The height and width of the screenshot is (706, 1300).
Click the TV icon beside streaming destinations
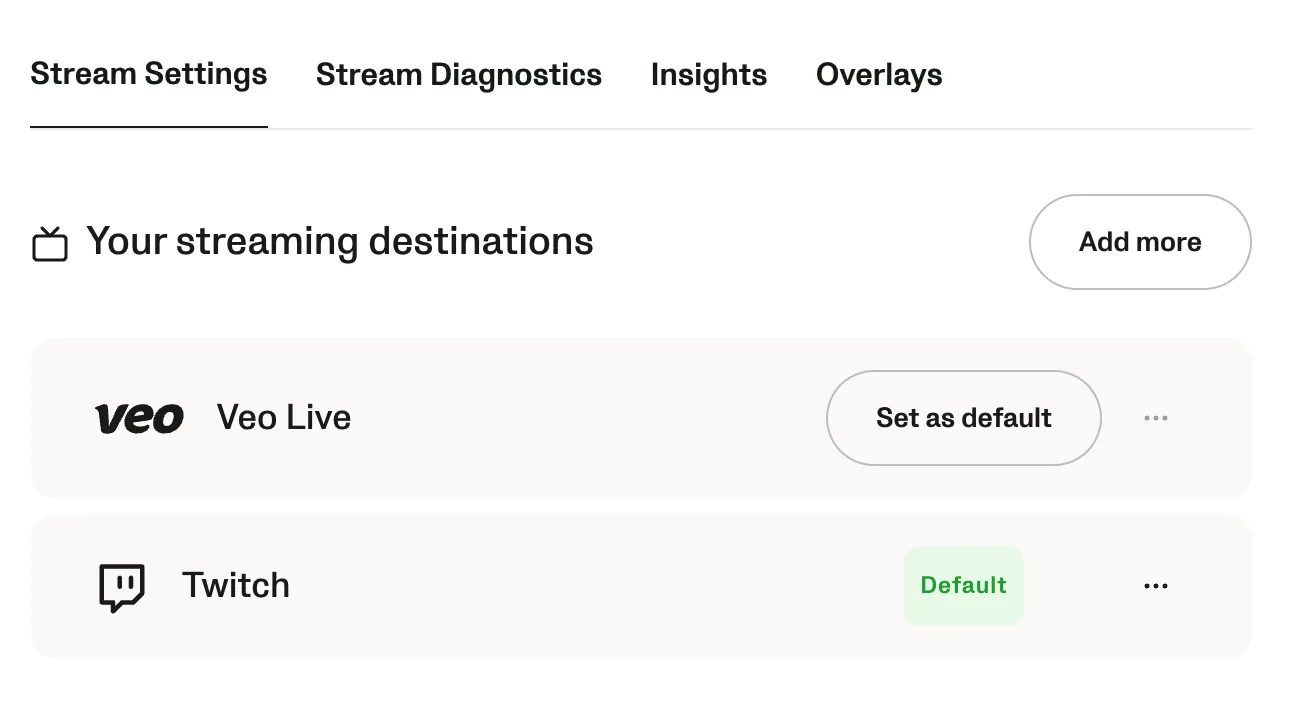50,244
